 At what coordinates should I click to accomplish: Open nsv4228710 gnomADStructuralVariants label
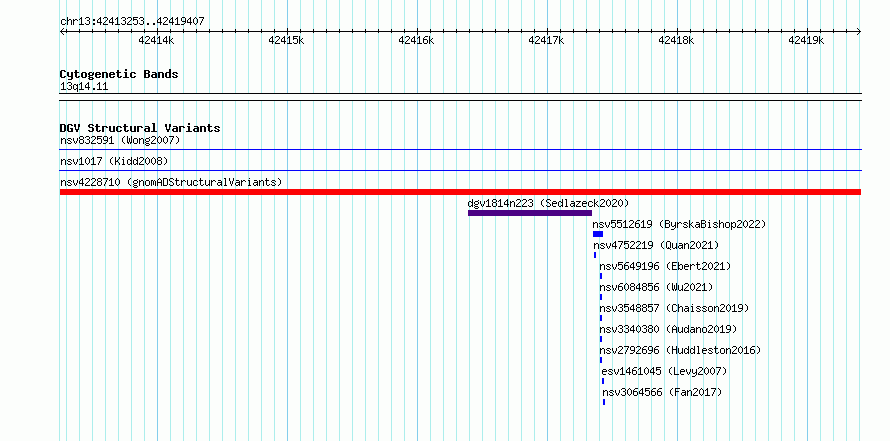pyautogui.click(x=171, y=182)
